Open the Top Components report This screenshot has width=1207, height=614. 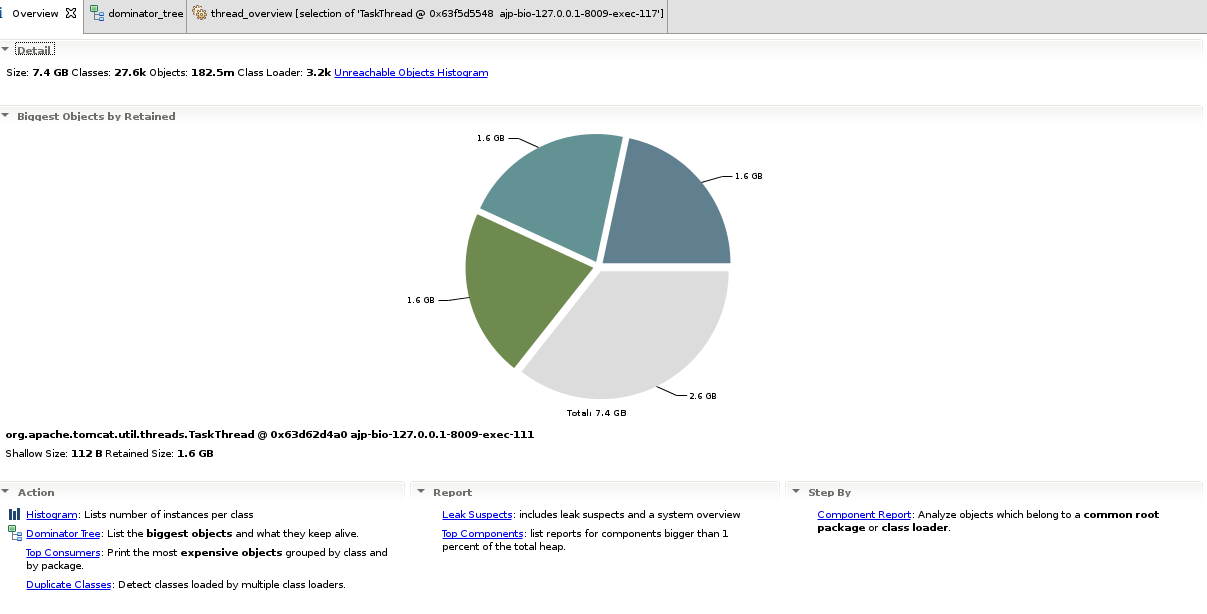pos(483,534)
